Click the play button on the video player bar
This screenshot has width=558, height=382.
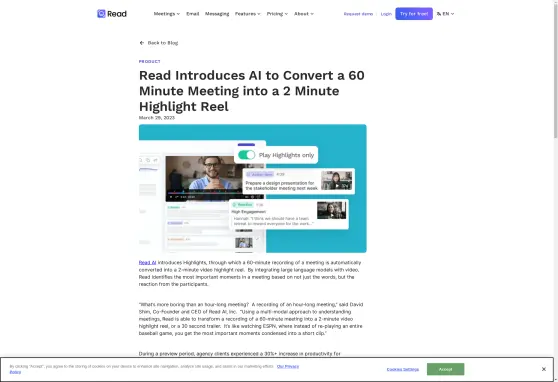(x=171, y=197)
